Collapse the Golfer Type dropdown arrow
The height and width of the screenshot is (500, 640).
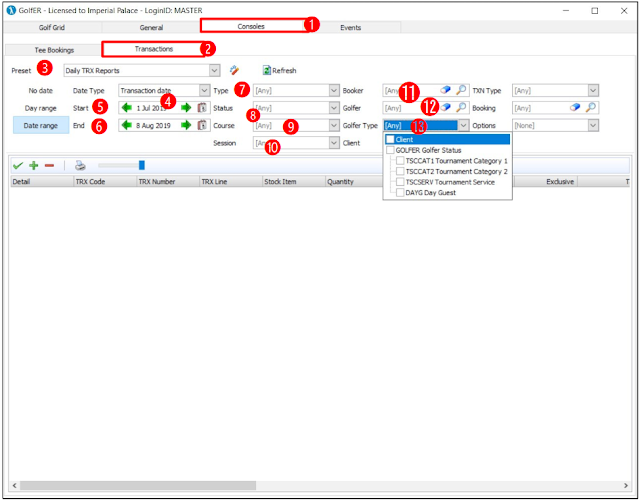point(464,125)
